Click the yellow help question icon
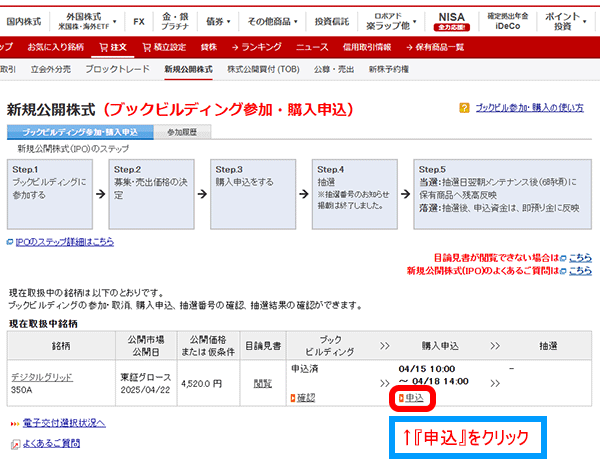 (464, 108)
